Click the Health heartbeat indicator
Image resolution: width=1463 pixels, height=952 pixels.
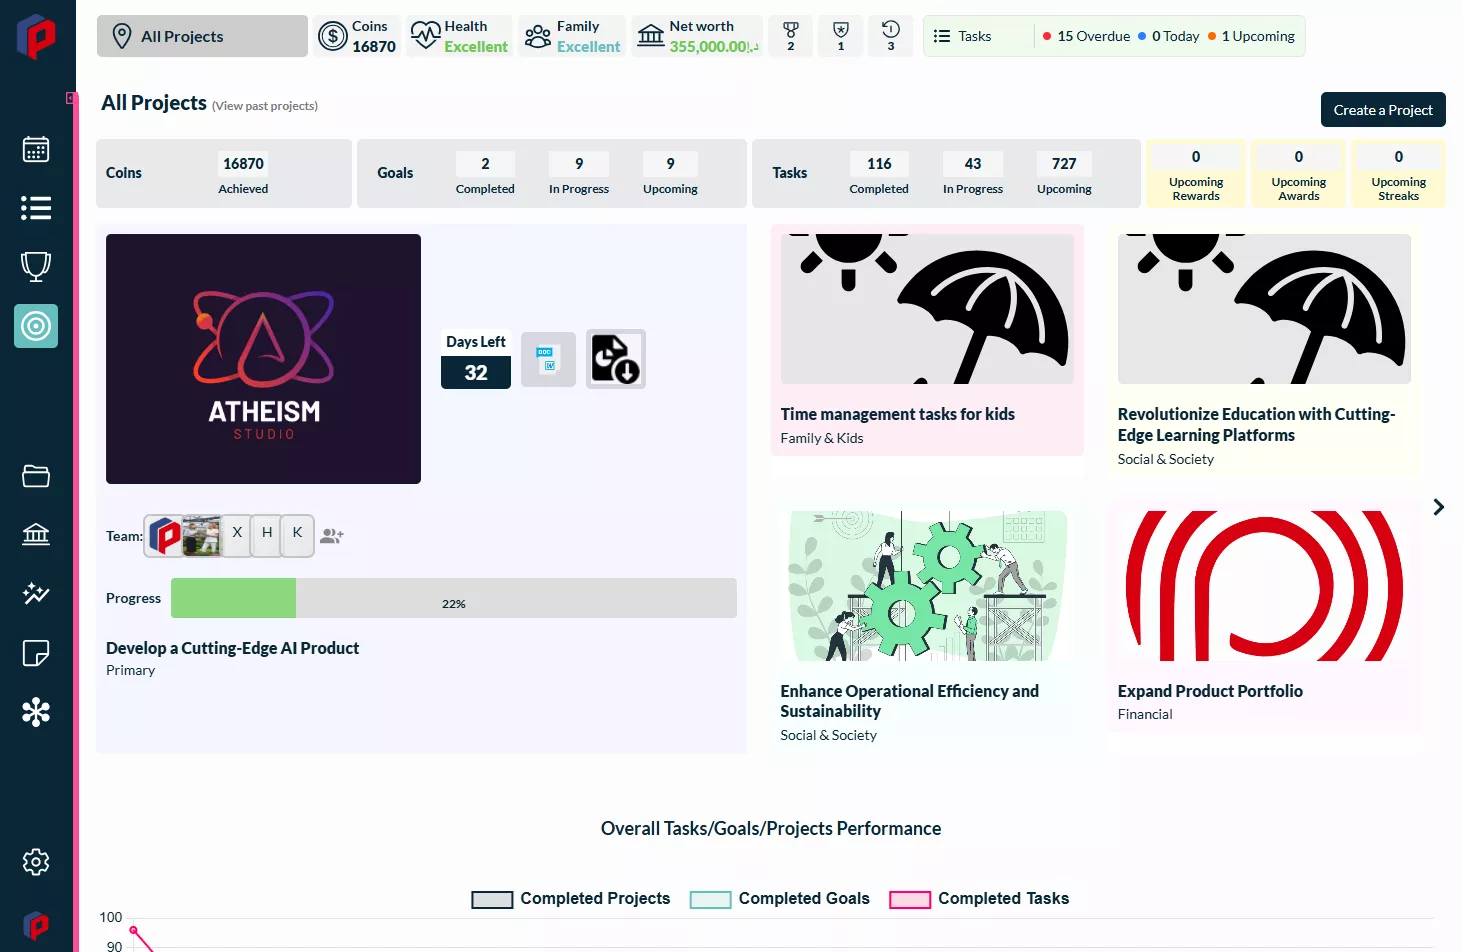click(x=460, y=36)
